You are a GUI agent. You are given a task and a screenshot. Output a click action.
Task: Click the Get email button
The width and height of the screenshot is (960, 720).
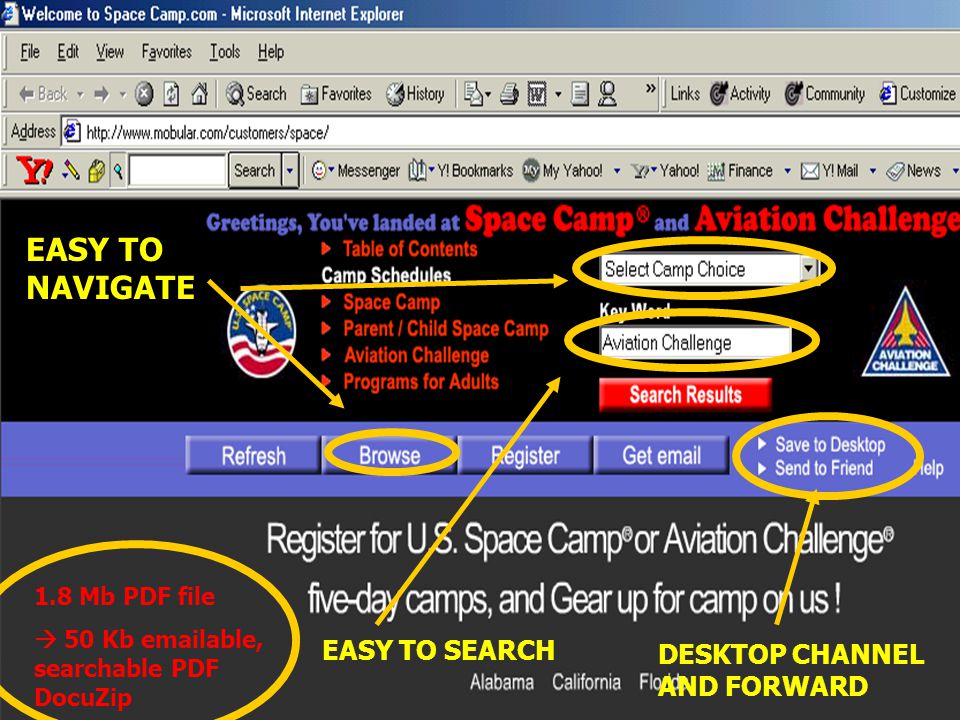[661, 456]
